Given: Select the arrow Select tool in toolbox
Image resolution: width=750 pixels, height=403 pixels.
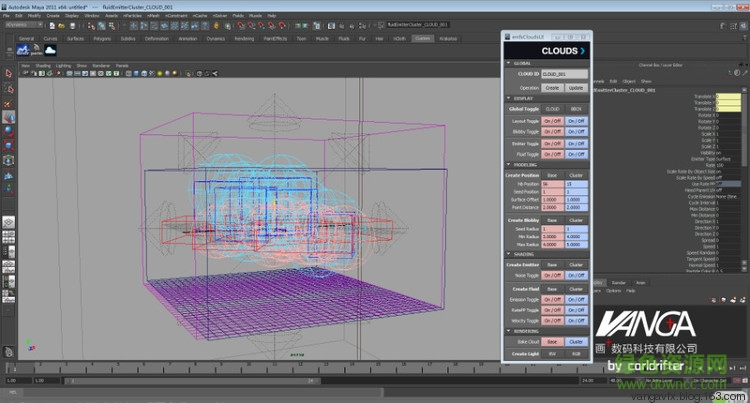Looking at the screenshot, I should coord(8,73).
